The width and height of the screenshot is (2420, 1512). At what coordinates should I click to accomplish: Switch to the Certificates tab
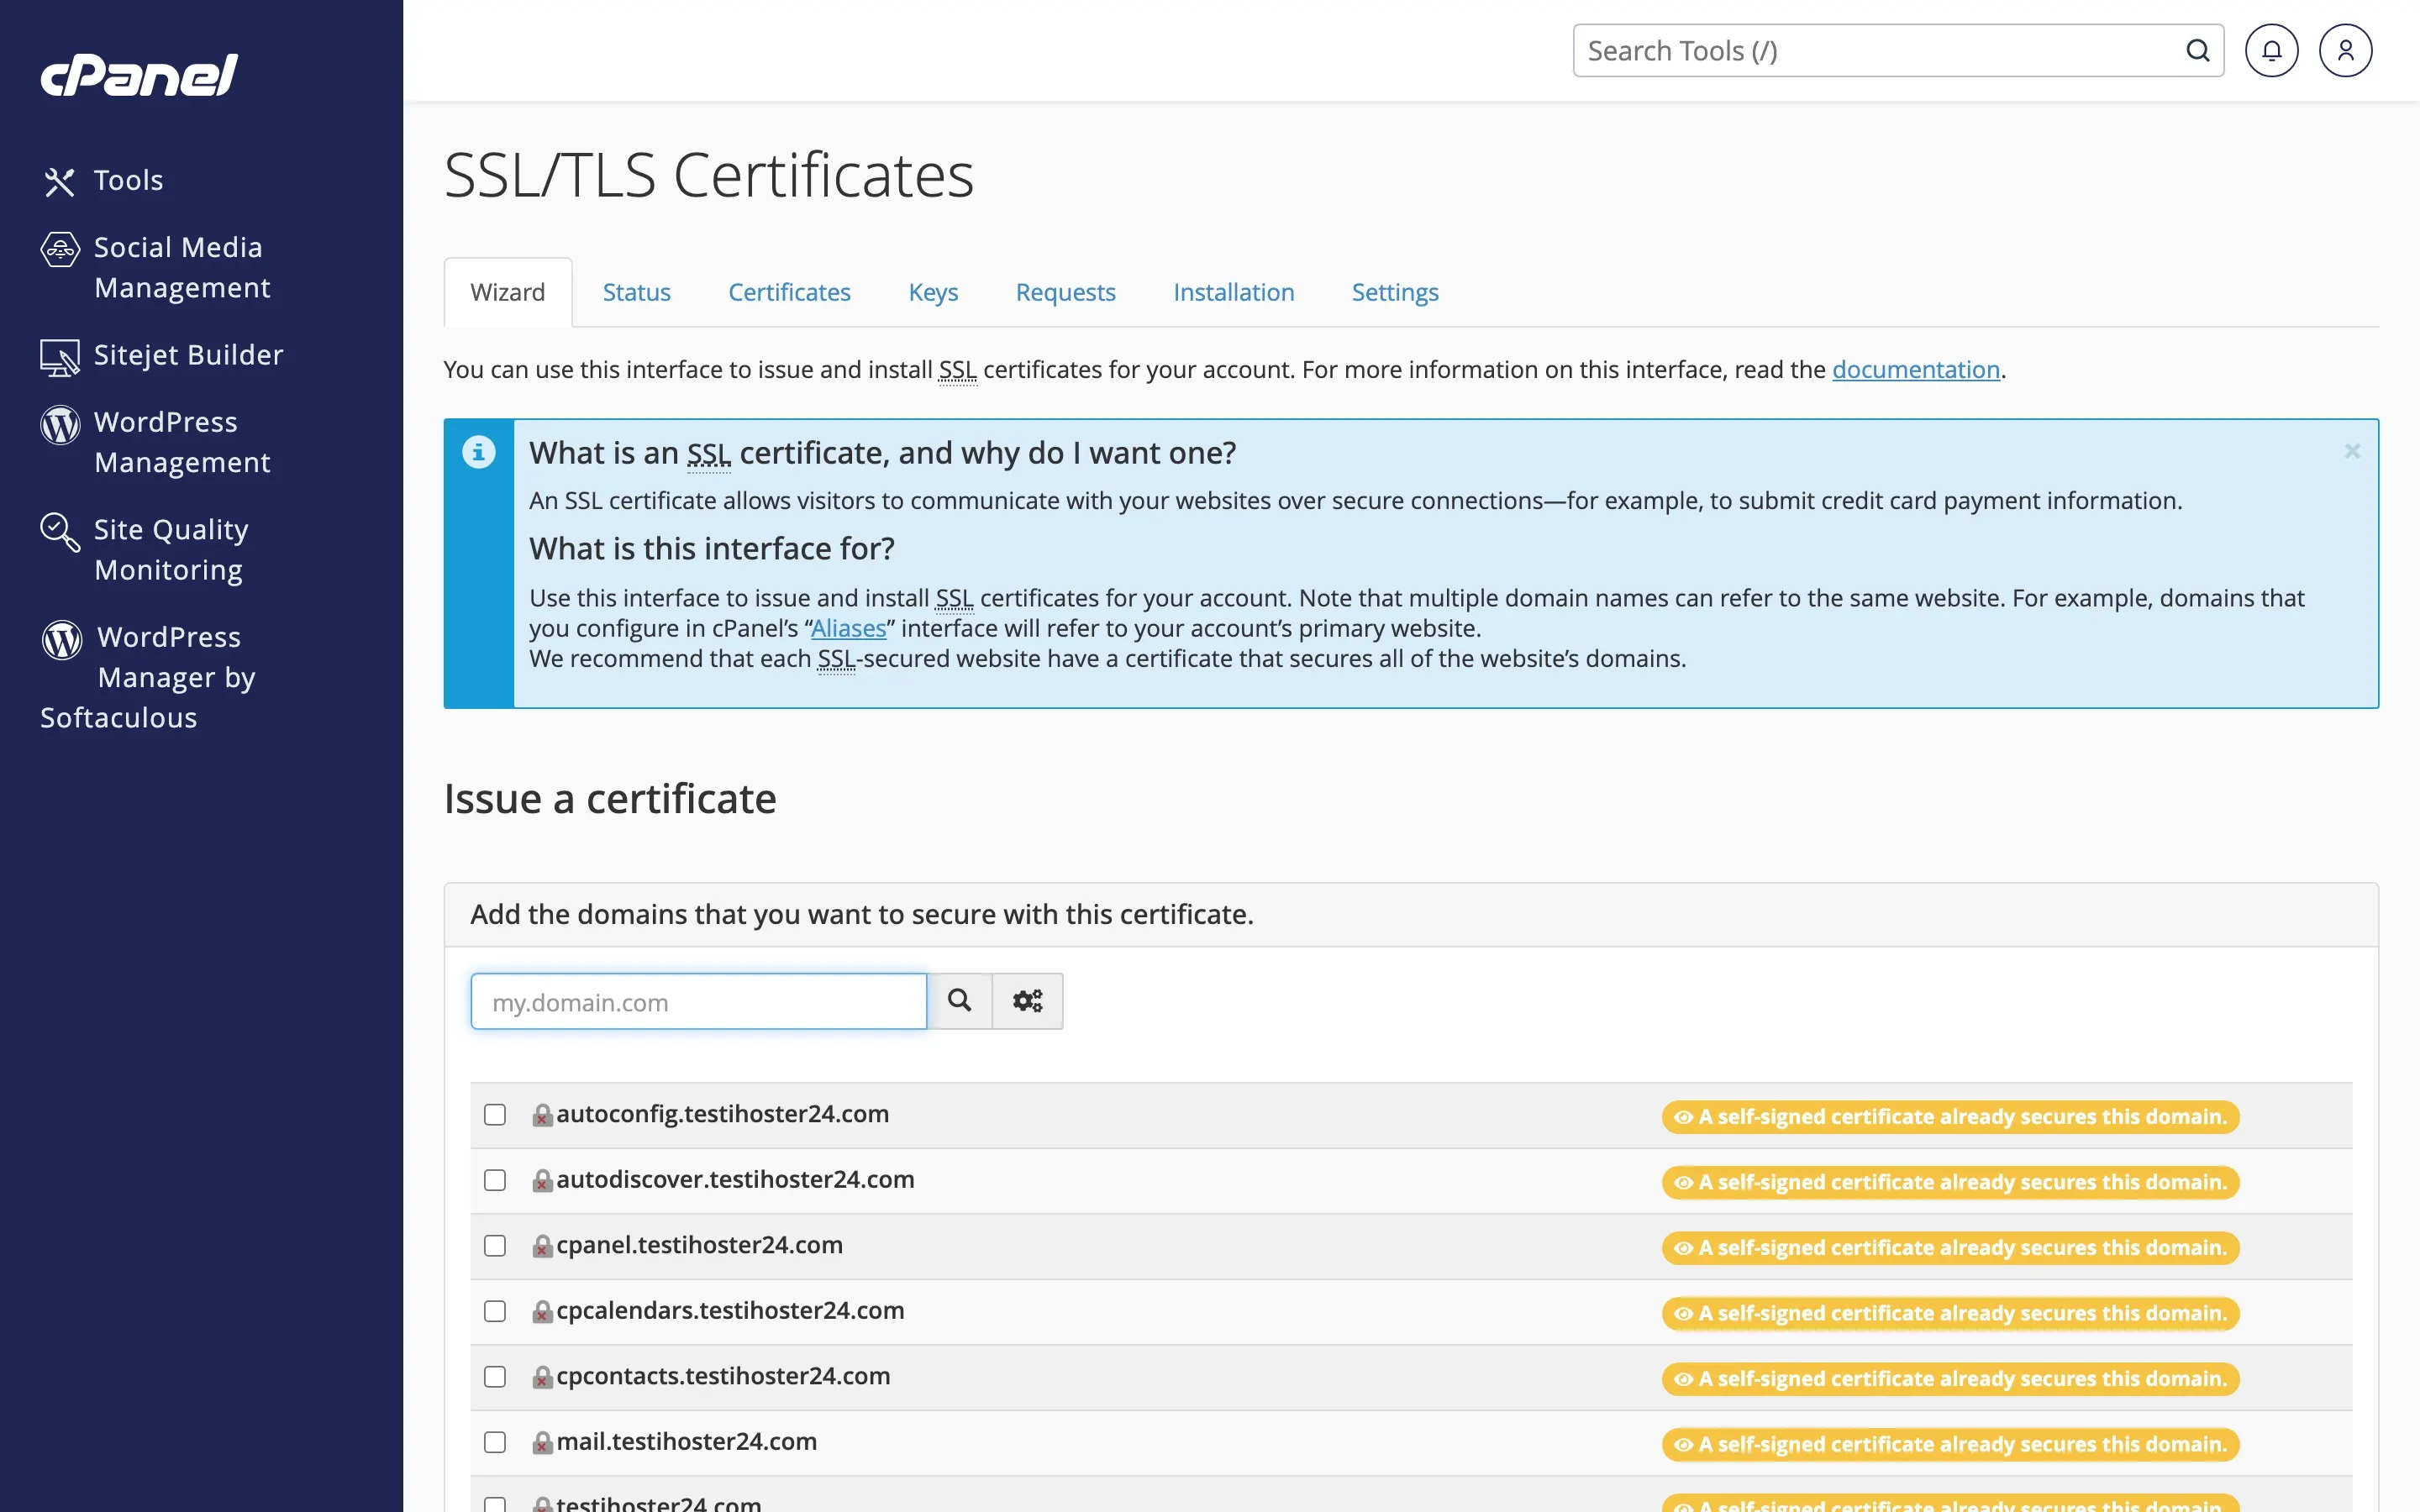[789, 292]
